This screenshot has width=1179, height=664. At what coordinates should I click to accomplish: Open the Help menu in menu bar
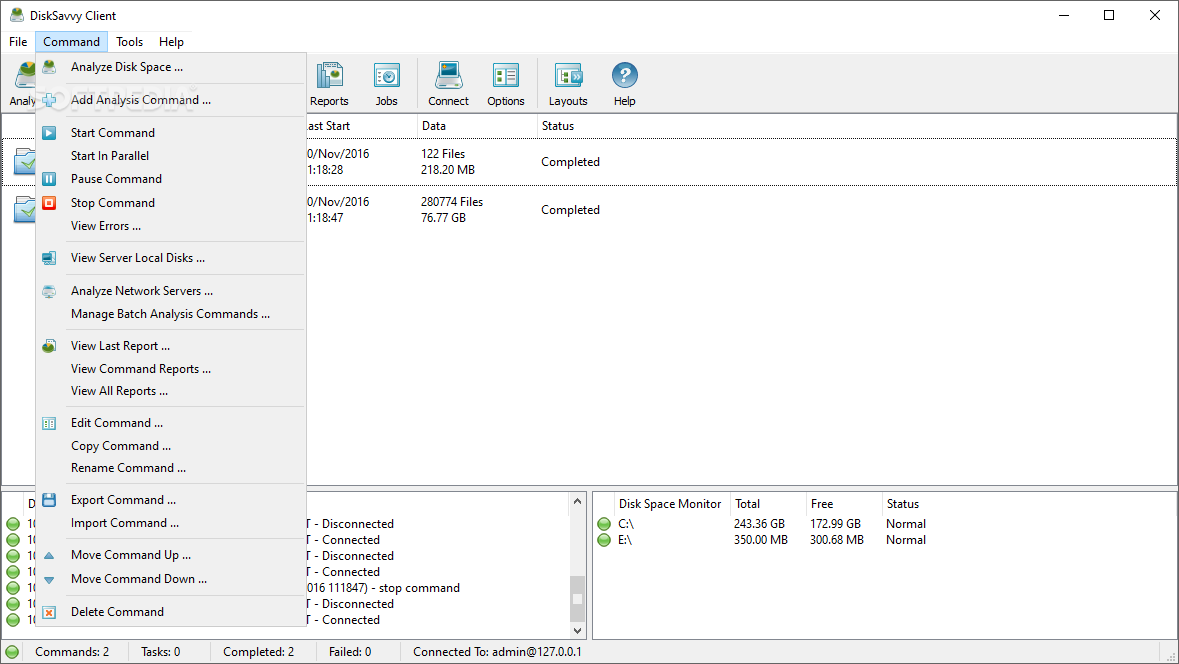click(x=171, y=42)
